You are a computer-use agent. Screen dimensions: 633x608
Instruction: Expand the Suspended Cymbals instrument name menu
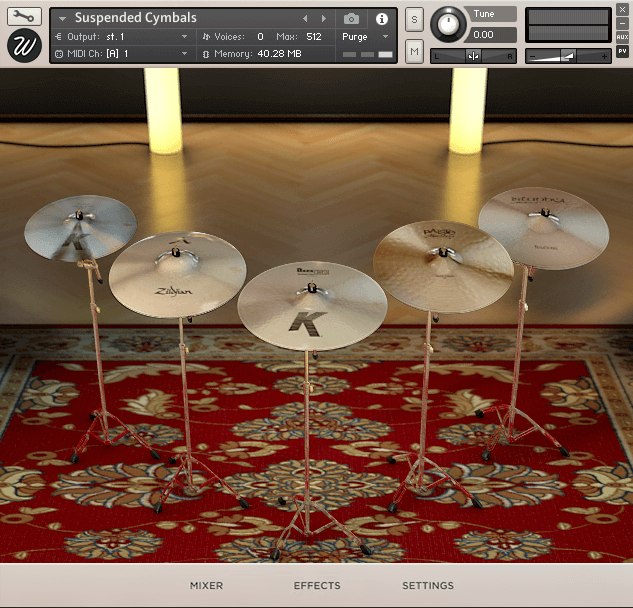[62, 18]
